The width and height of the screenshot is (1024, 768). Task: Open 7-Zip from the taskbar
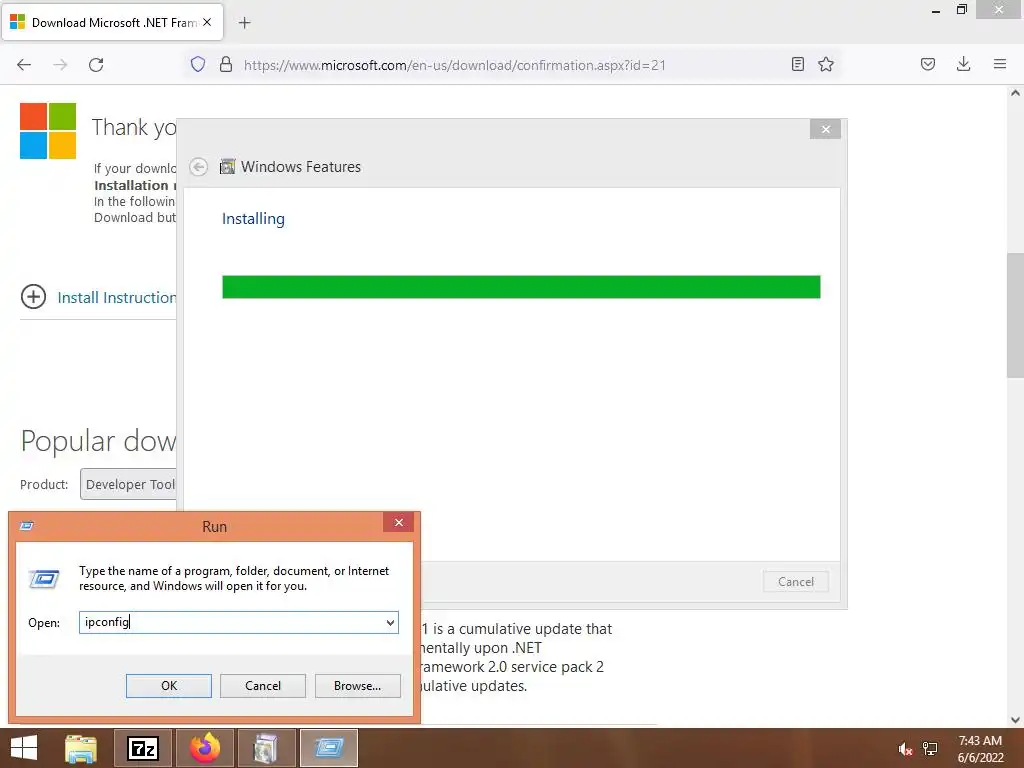click(143, 748)
